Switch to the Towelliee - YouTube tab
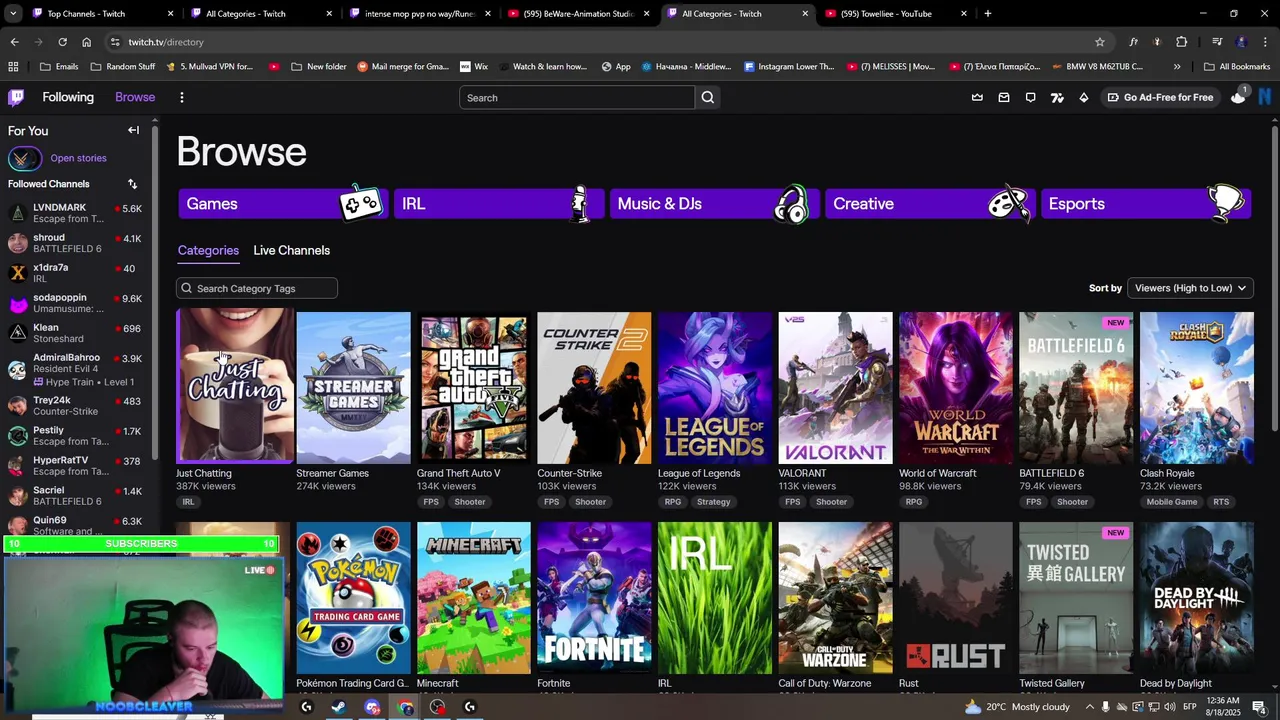 tap(895, 14)
